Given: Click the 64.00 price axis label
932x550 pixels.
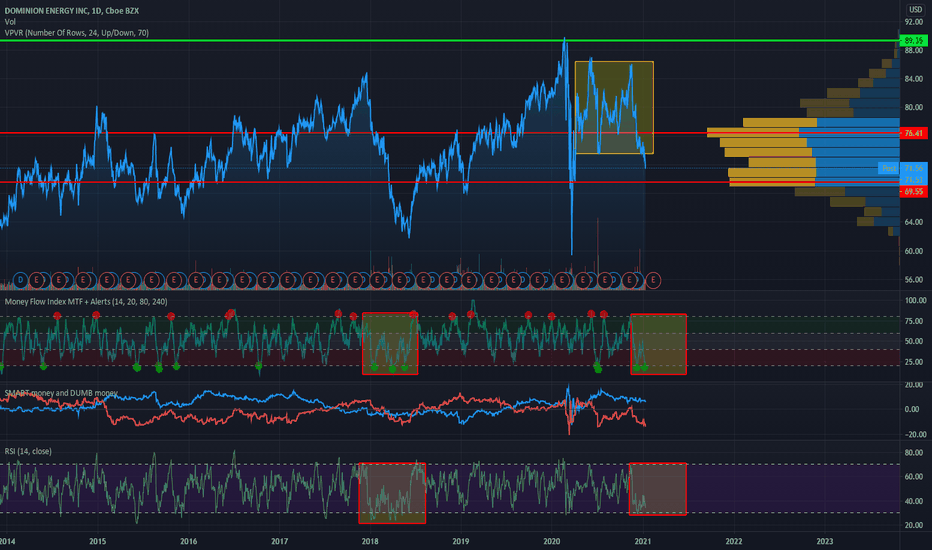Looking at the screenshot, I should pyautogui.click(x=914, y=222).
